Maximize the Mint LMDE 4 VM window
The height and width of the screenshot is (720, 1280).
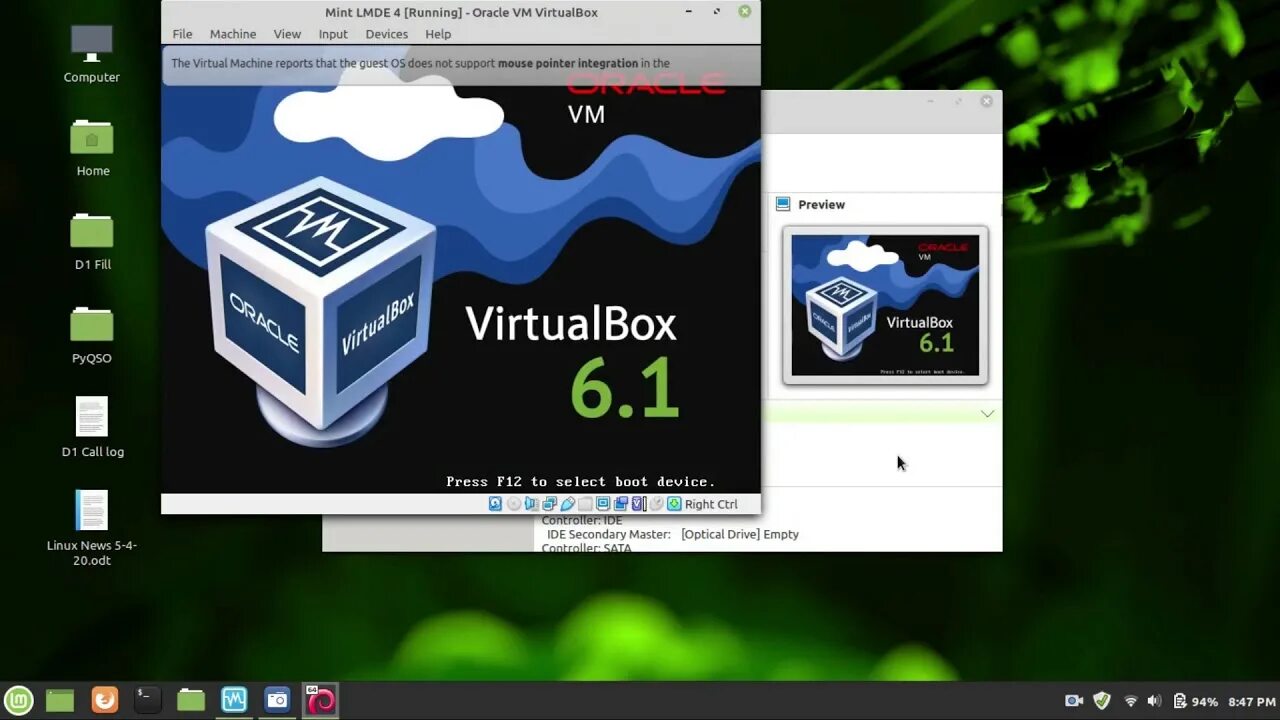717,12
